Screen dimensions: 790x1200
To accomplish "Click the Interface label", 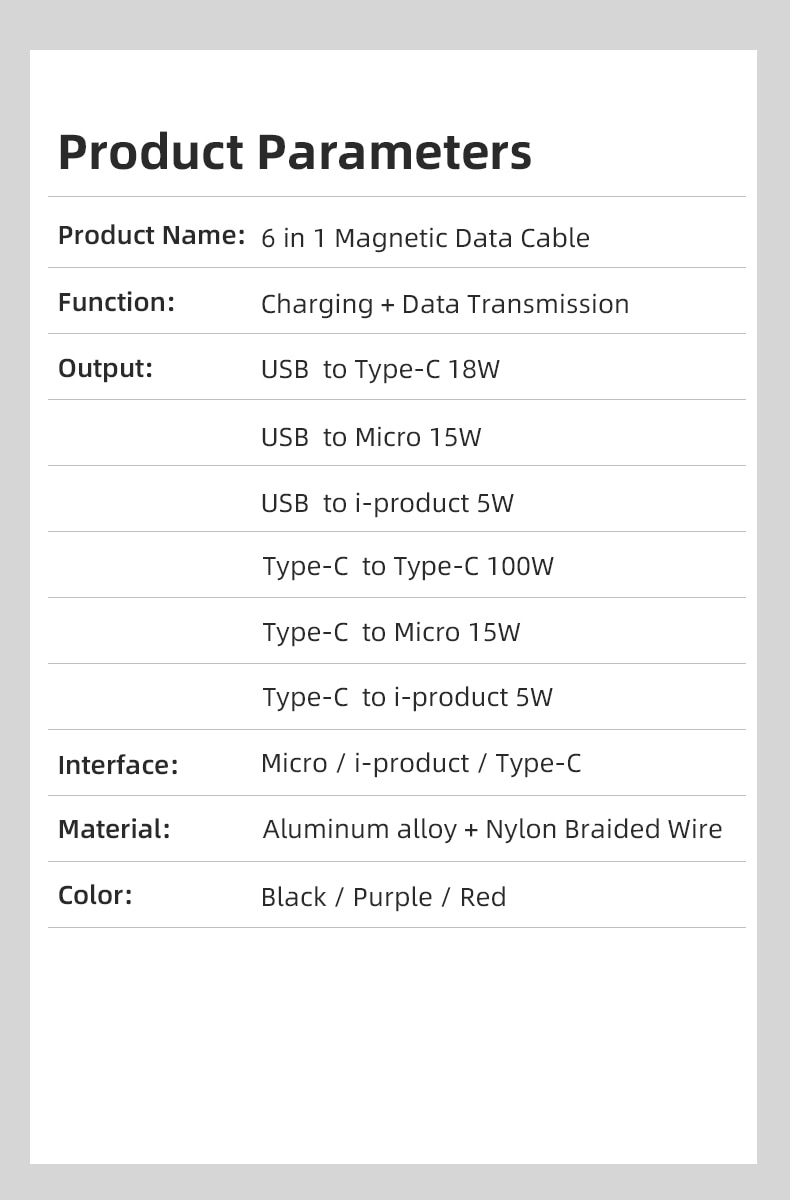I will 118,765.
